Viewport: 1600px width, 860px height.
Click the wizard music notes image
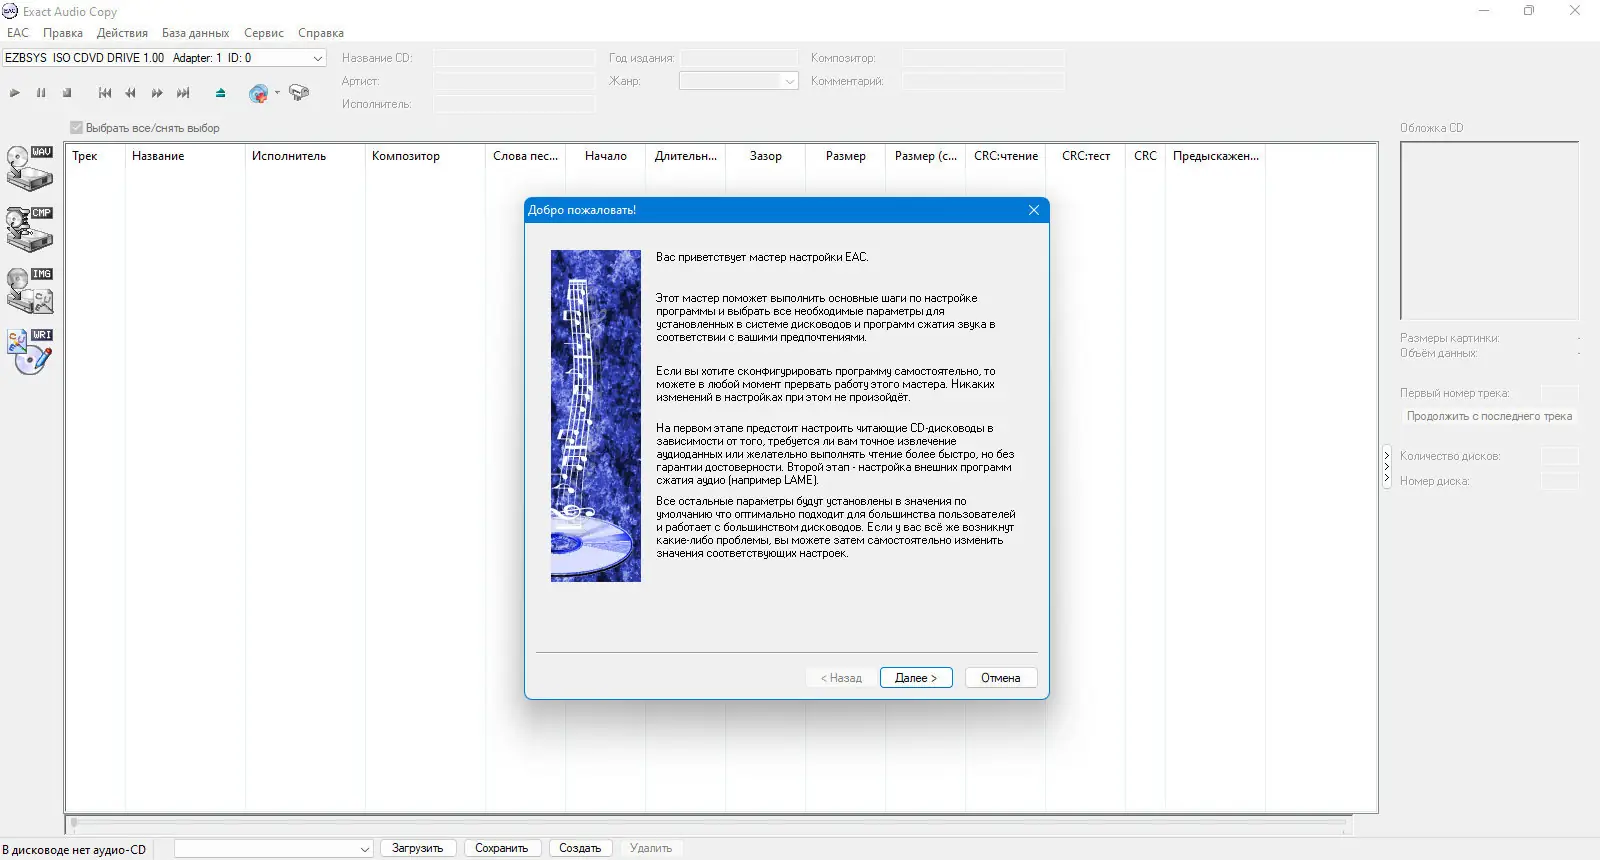click(x=596, y=416)
